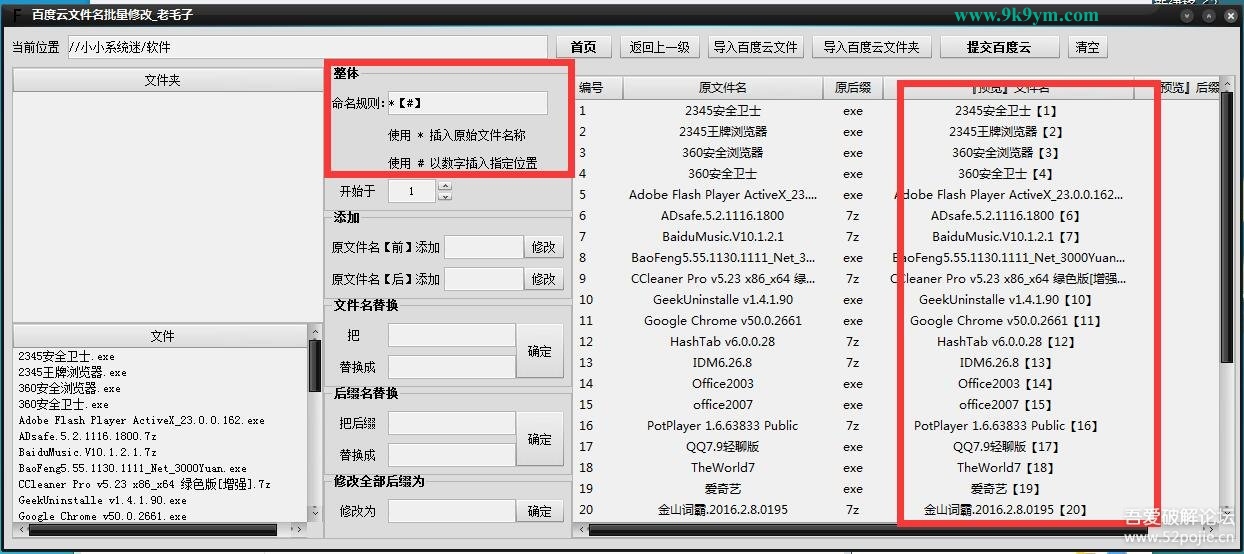
Task: Focus the 修改为 suffix input
Action: tap(451, 511)
